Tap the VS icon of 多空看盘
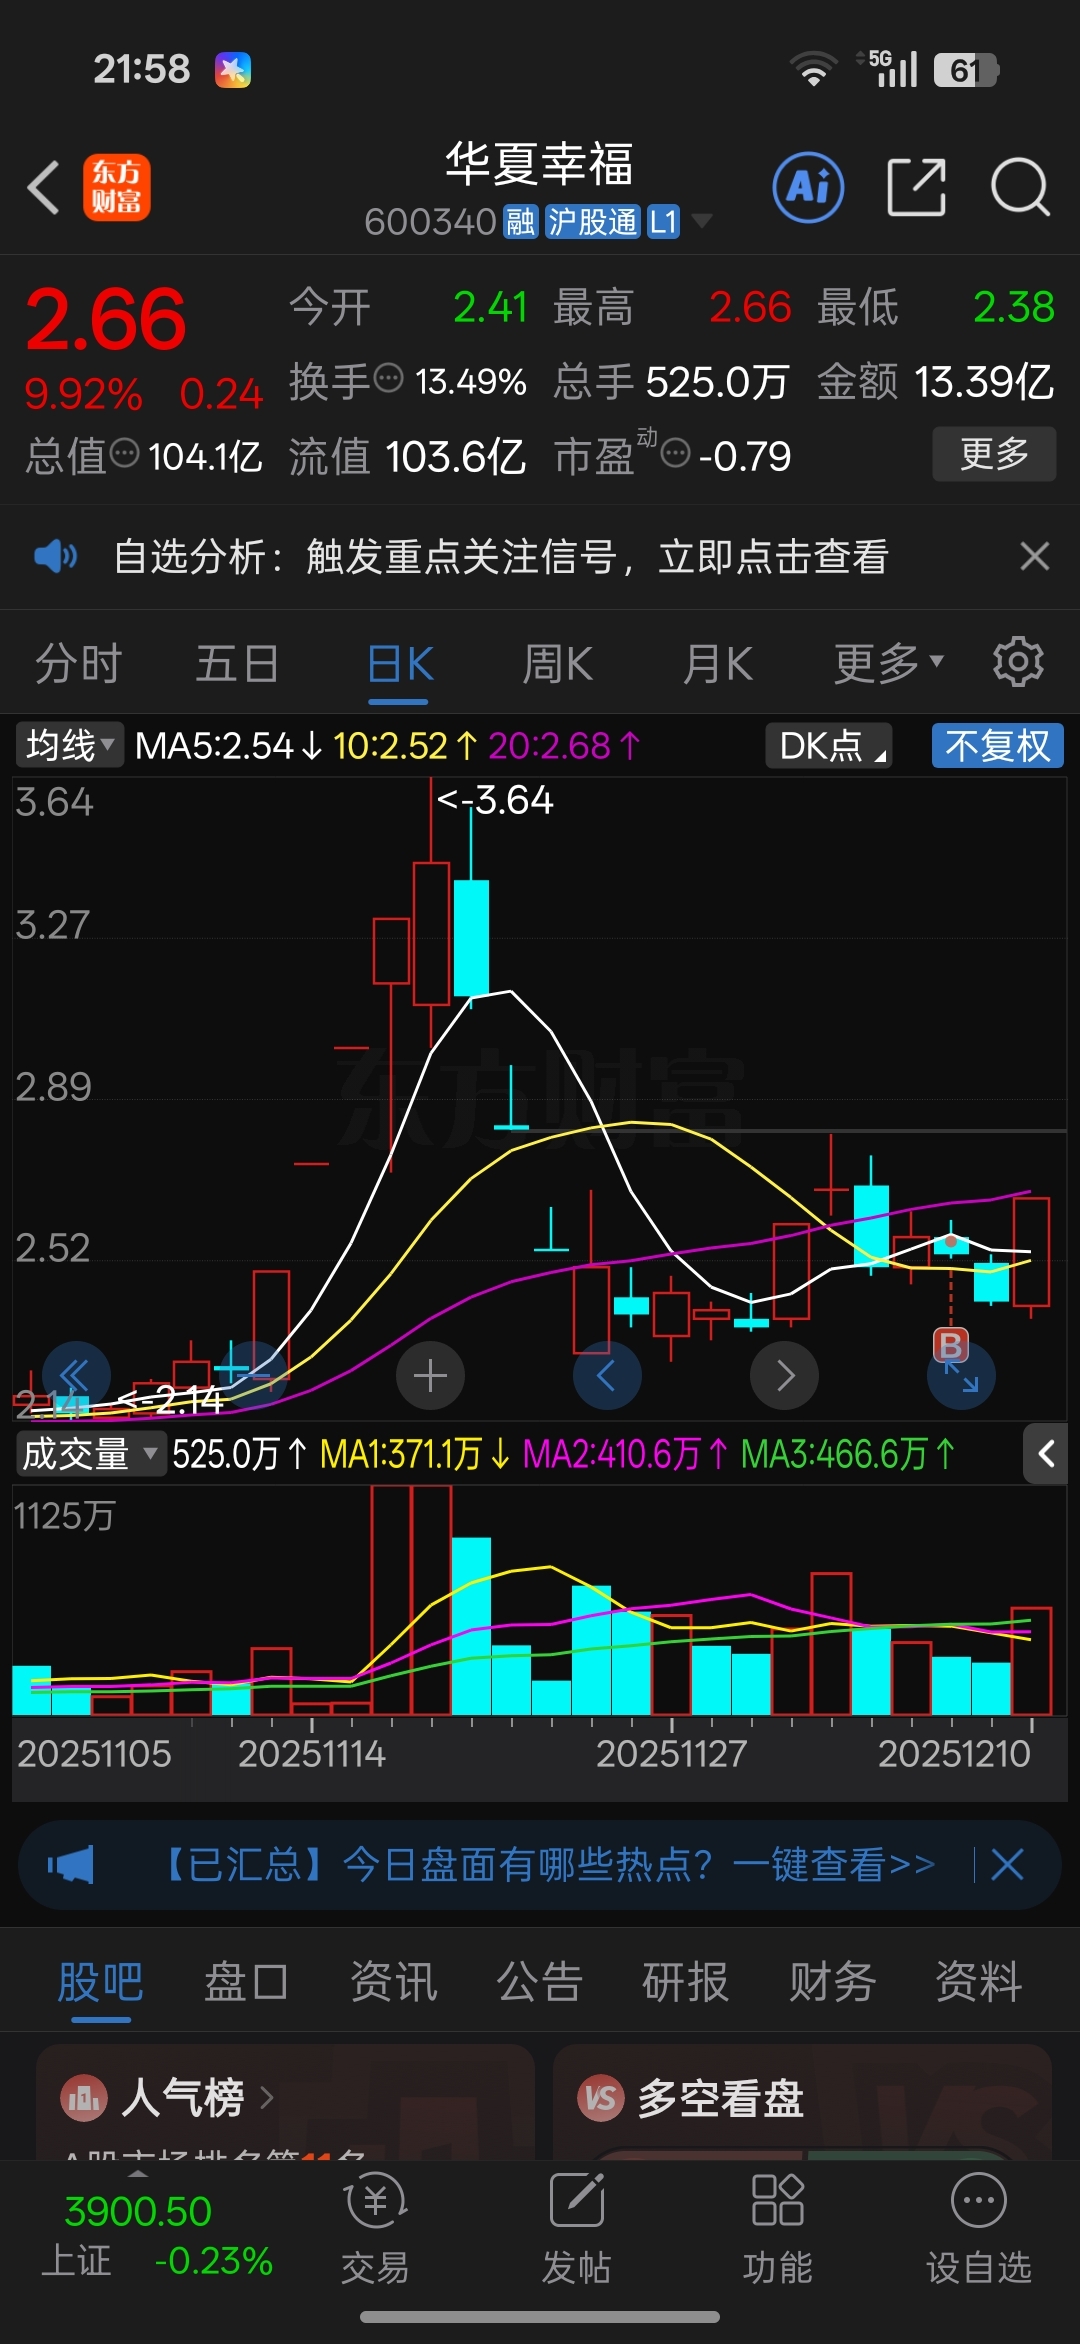Image resolution: width=1080 pixels, height=2344 pixels. [601, 2097]
